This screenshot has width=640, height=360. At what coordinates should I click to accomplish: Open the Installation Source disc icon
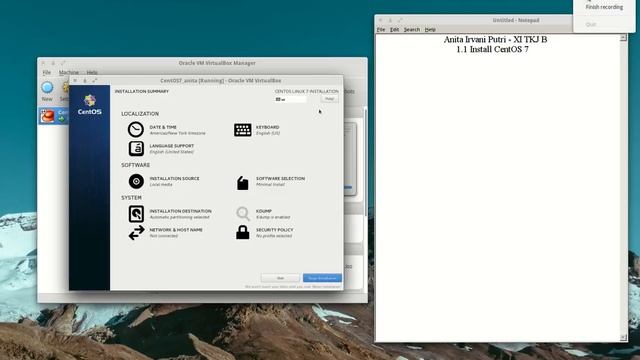136,181
